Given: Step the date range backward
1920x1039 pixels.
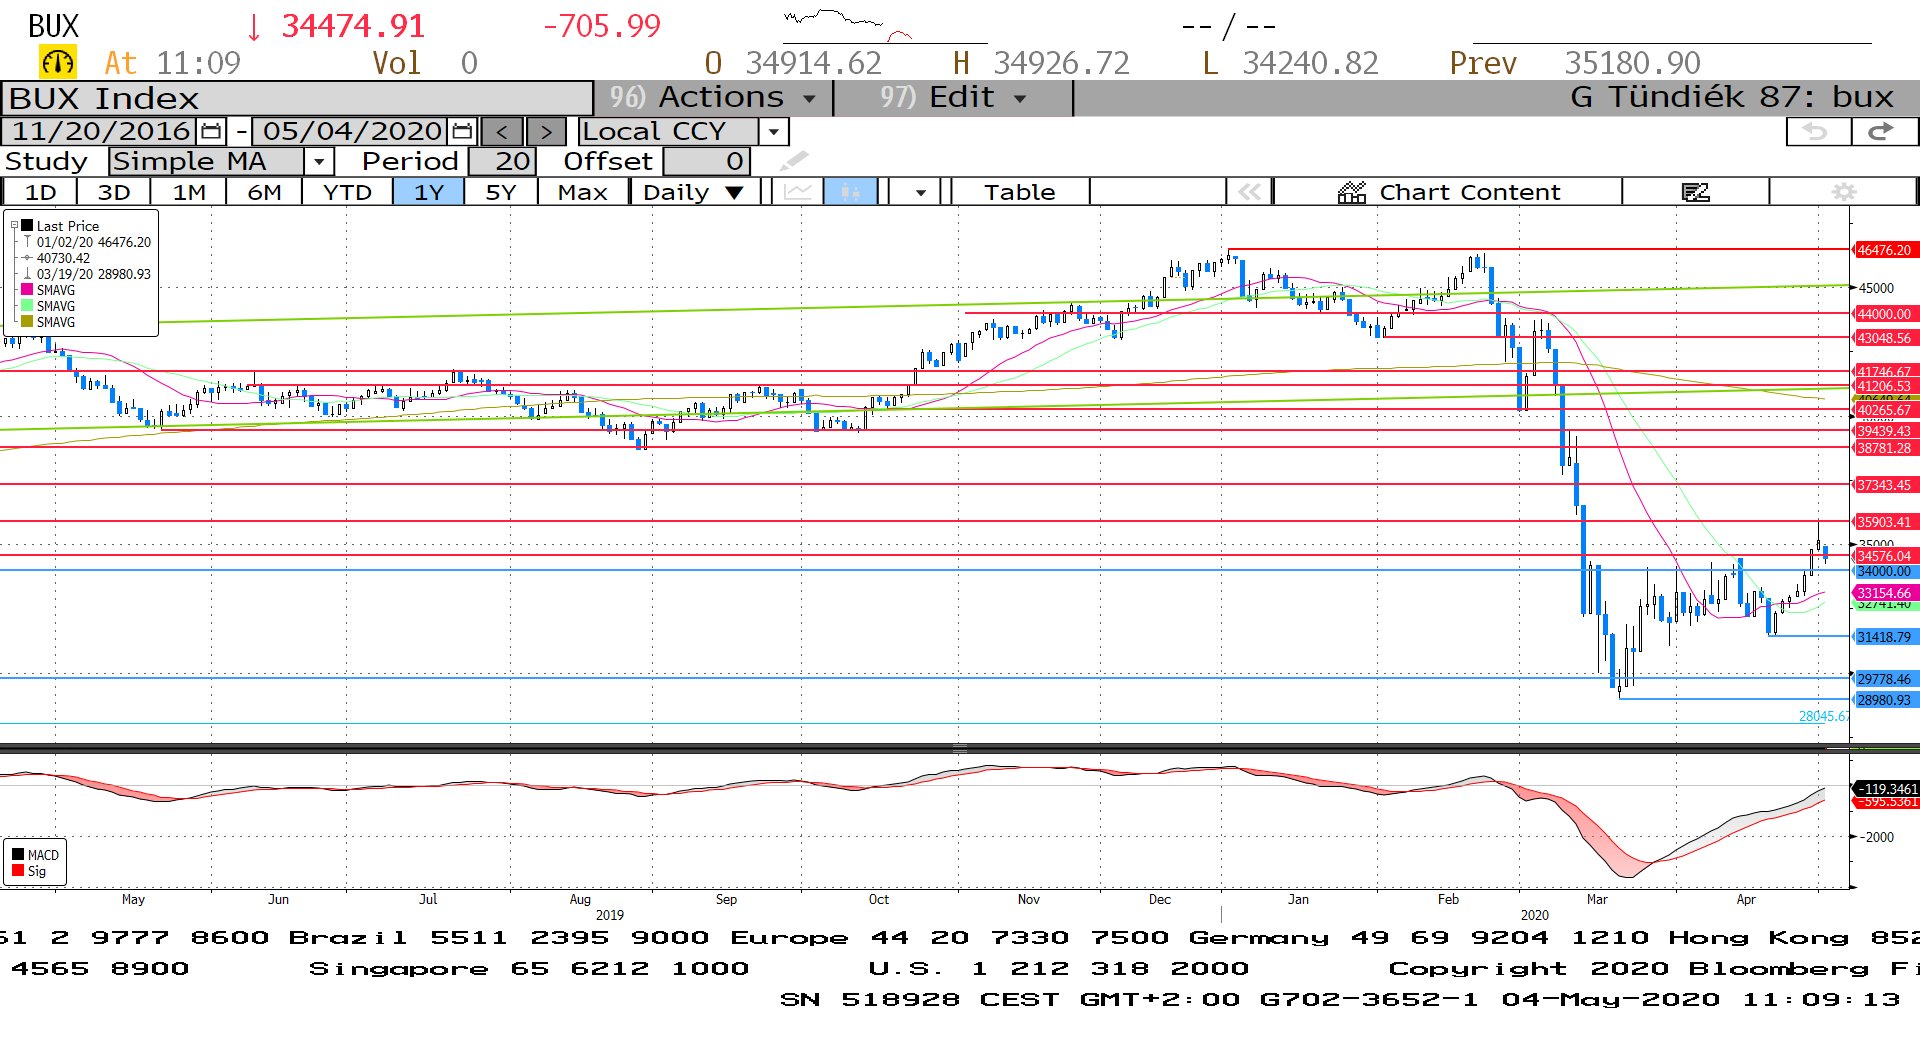Looking at the screenshot, I should 502,131.
